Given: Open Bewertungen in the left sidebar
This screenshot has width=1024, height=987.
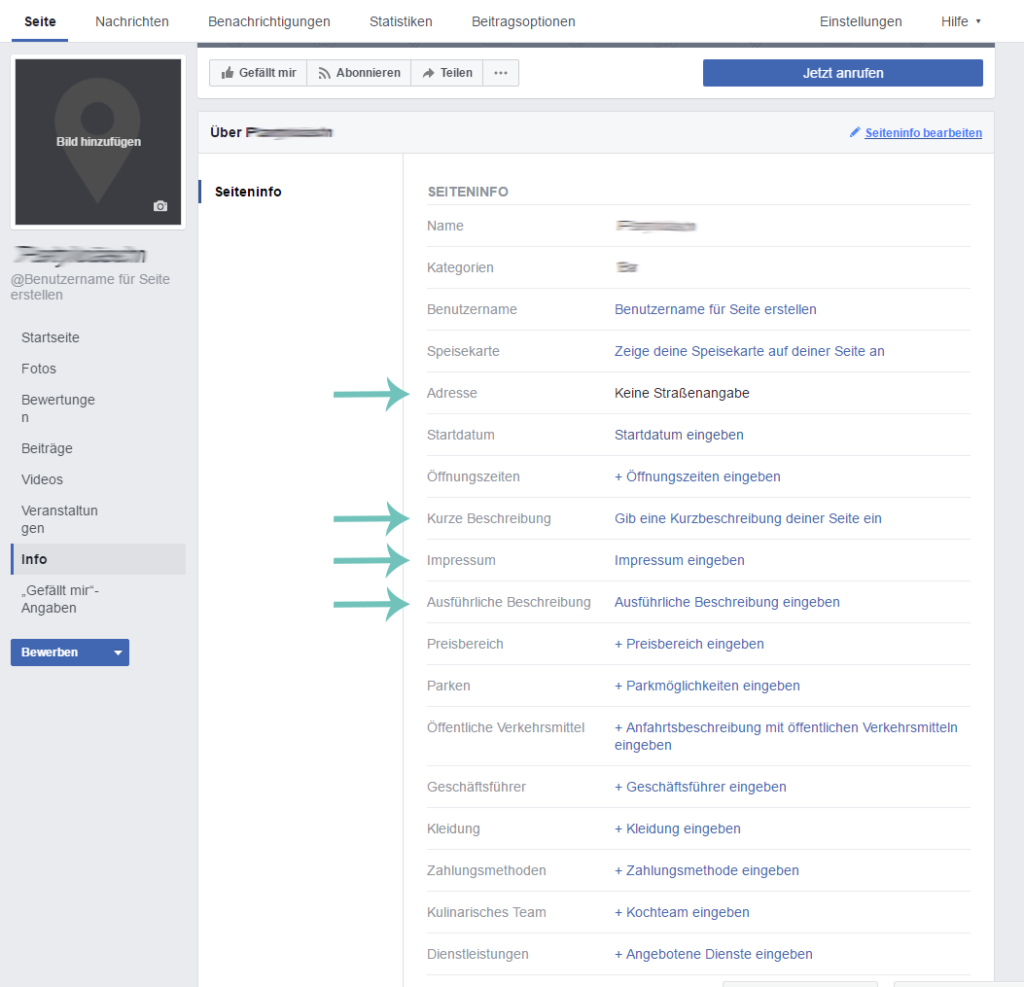Looking at the screenshot, I should coord(58,408).
